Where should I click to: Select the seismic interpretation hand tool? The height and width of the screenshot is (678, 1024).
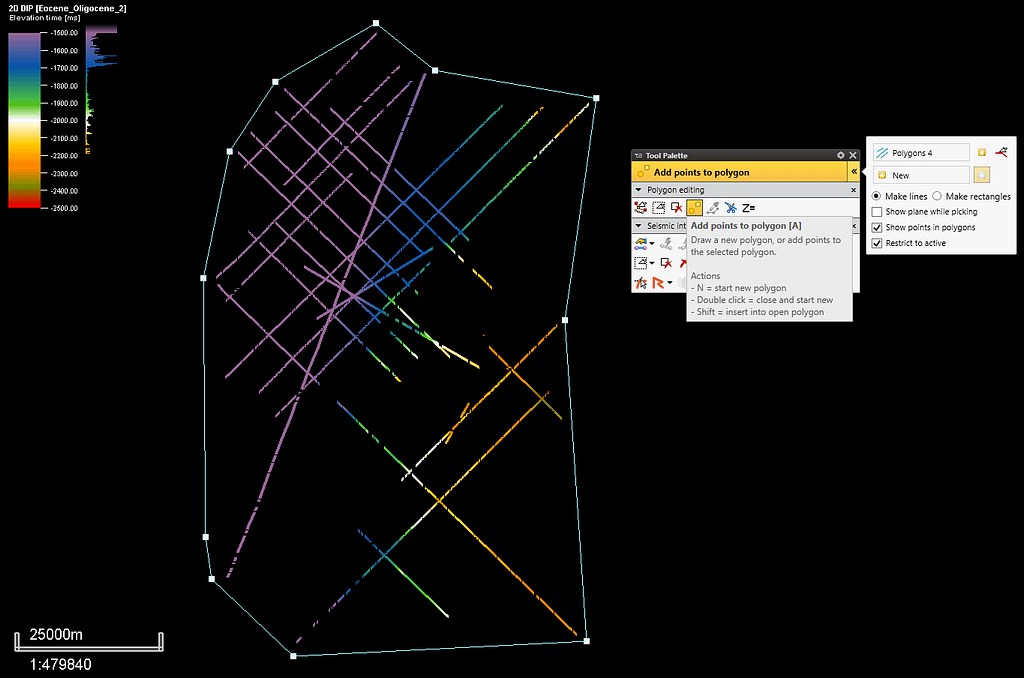click(x=640, y=243)
